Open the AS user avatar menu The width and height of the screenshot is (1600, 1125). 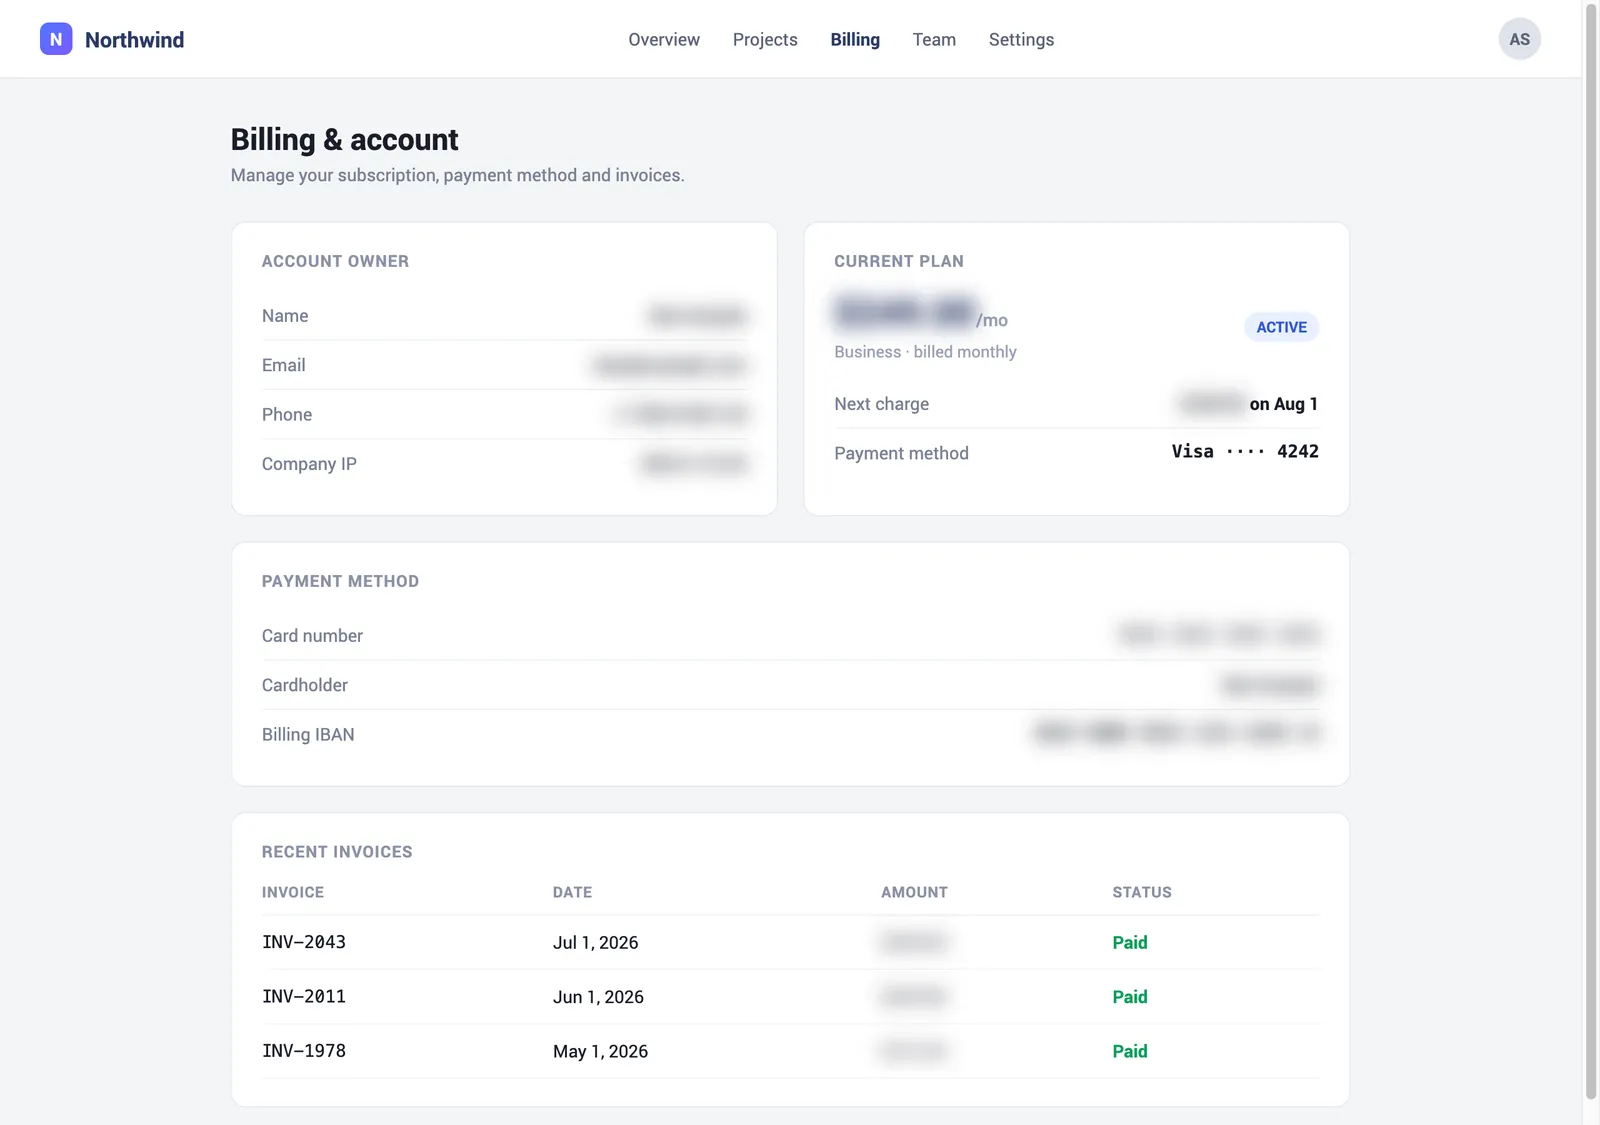1519,39
